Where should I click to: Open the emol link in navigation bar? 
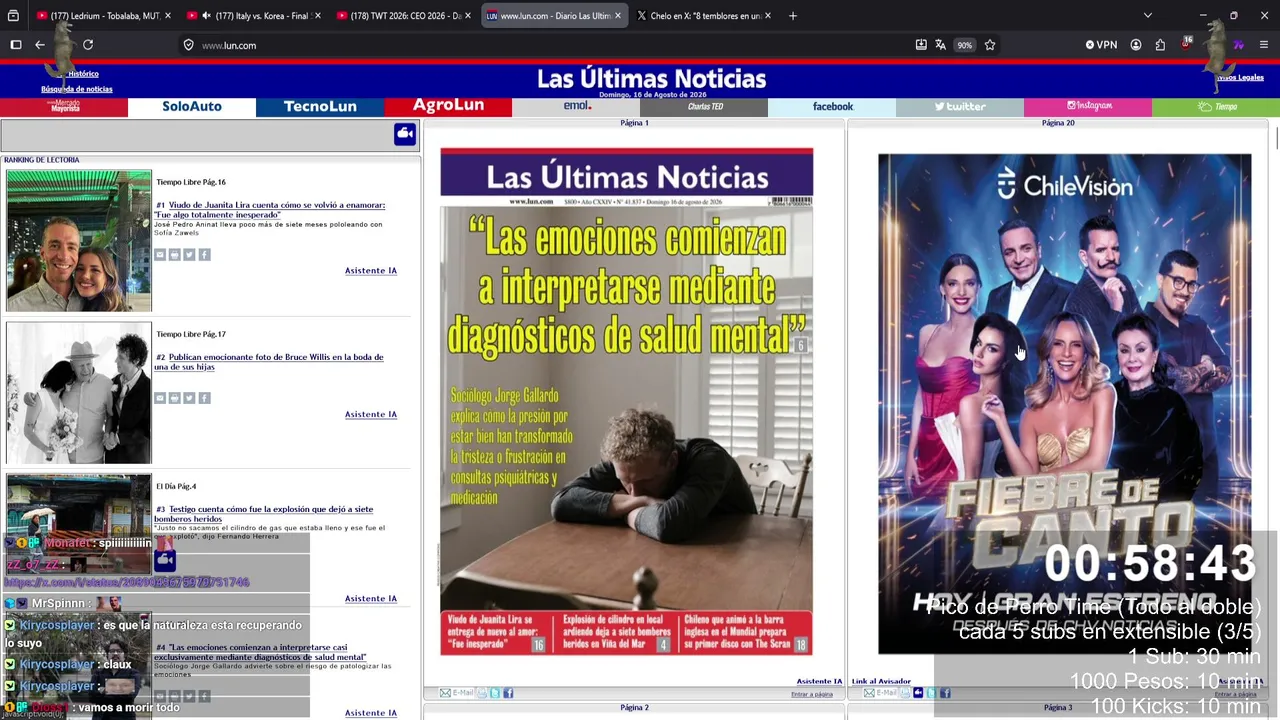point(577,106)
